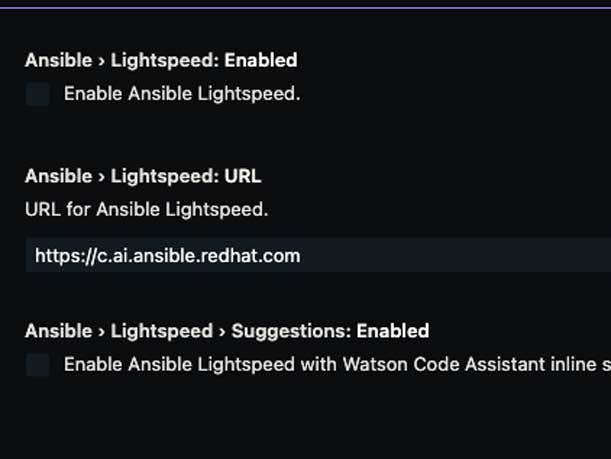Click "Lightspeed" in the Suggestions Enabled heading
Screen dimensions: 611x459
pos(161,331)
